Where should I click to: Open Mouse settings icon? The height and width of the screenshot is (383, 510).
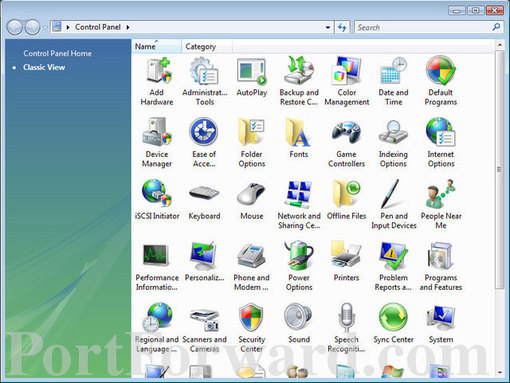(x=252, y=200)
